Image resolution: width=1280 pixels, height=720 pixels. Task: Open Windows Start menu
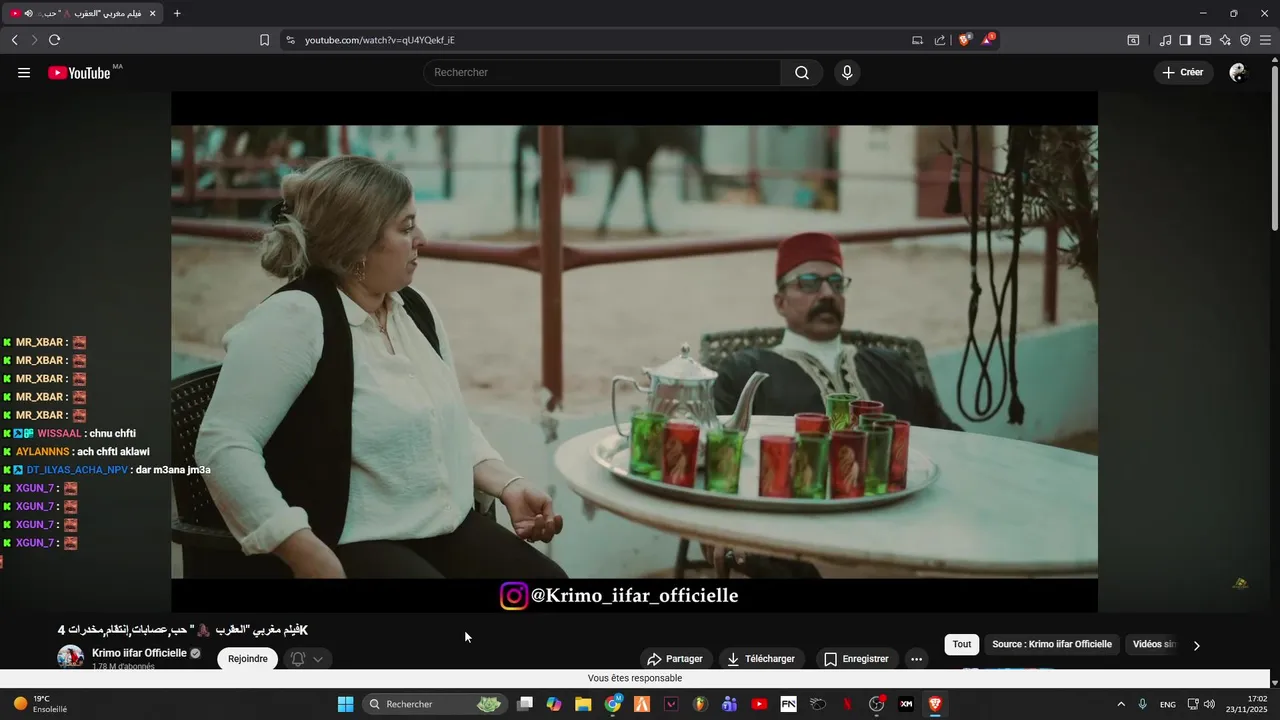click(x=345, y=704)
